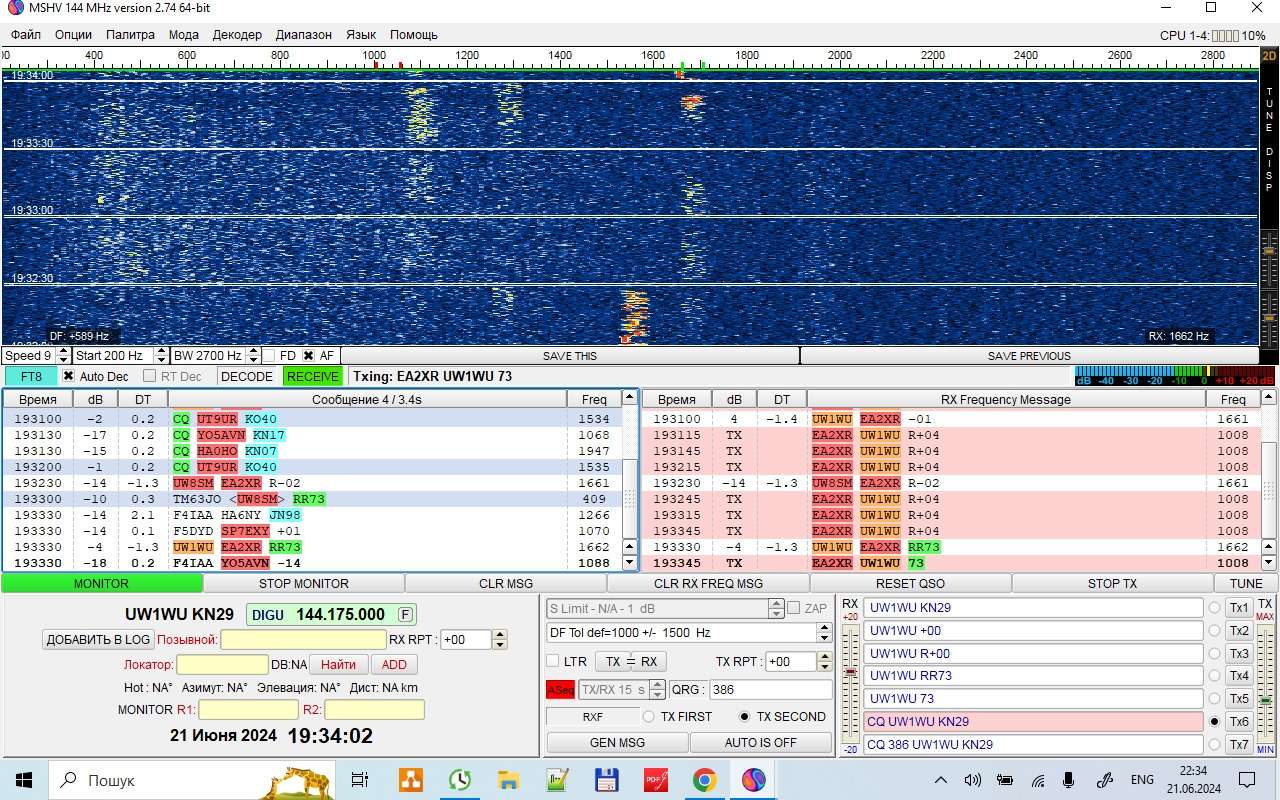Click the RESET QSO button

pyautogui.click(x=910, y=583)
